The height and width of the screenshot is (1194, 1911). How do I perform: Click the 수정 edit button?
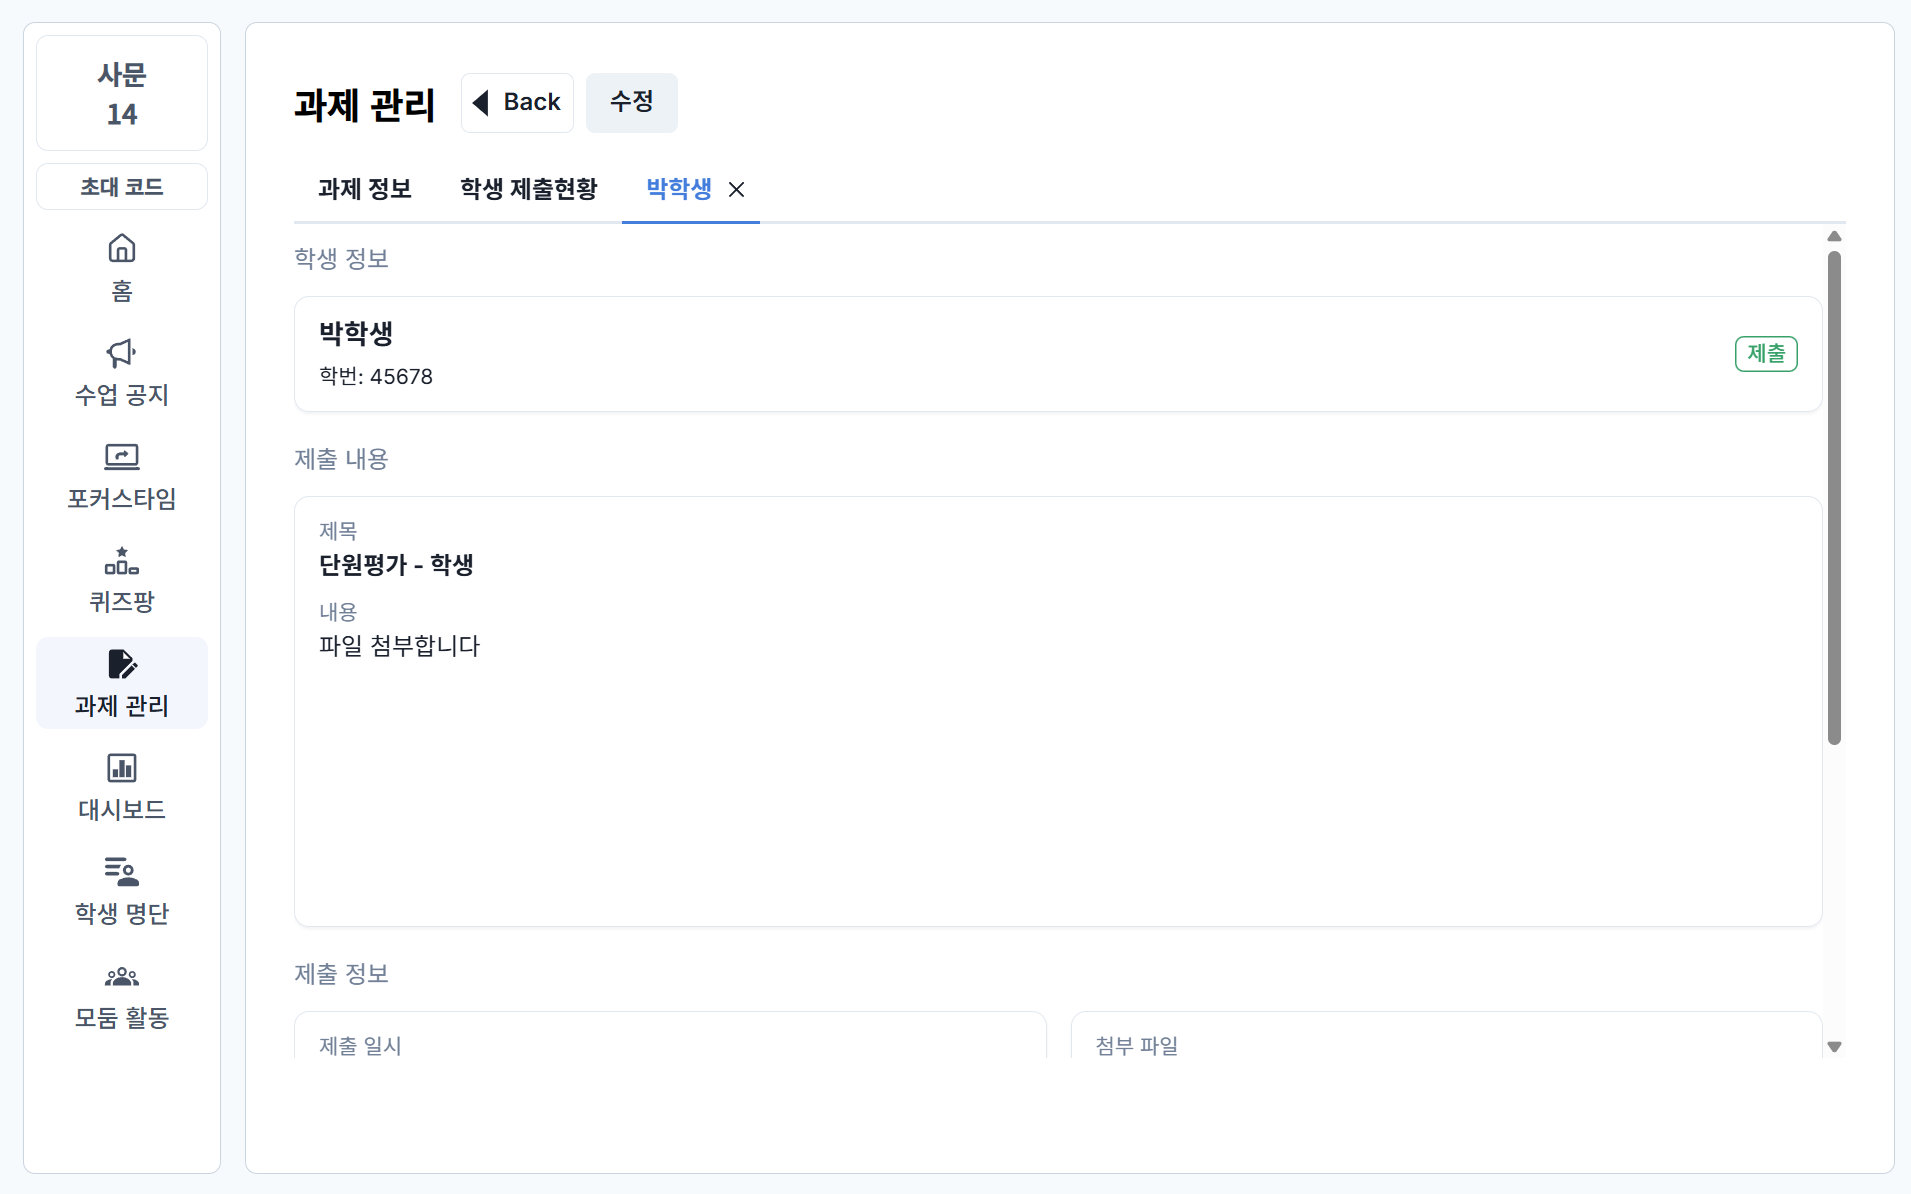631,102
